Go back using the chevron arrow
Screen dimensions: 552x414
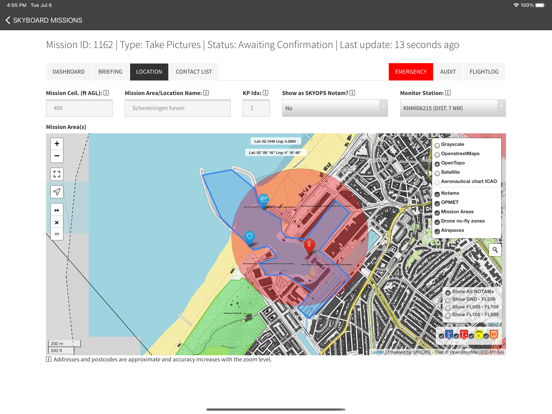pos(8,20)
